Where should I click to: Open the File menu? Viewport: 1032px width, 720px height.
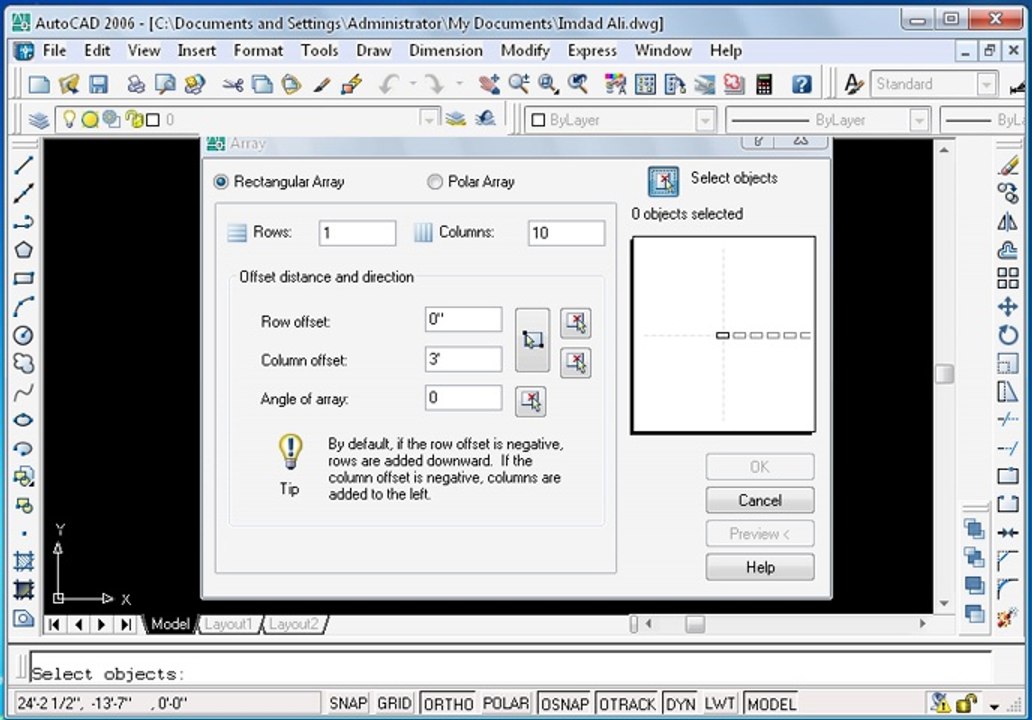[x=54, y=51]
